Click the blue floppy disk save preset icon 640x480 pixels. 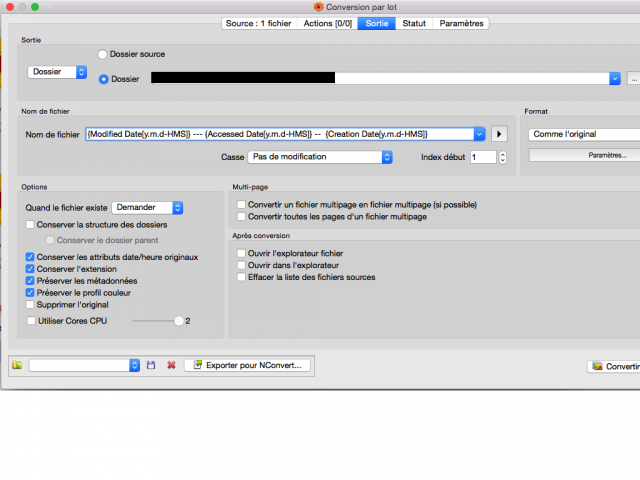(151, 365)
